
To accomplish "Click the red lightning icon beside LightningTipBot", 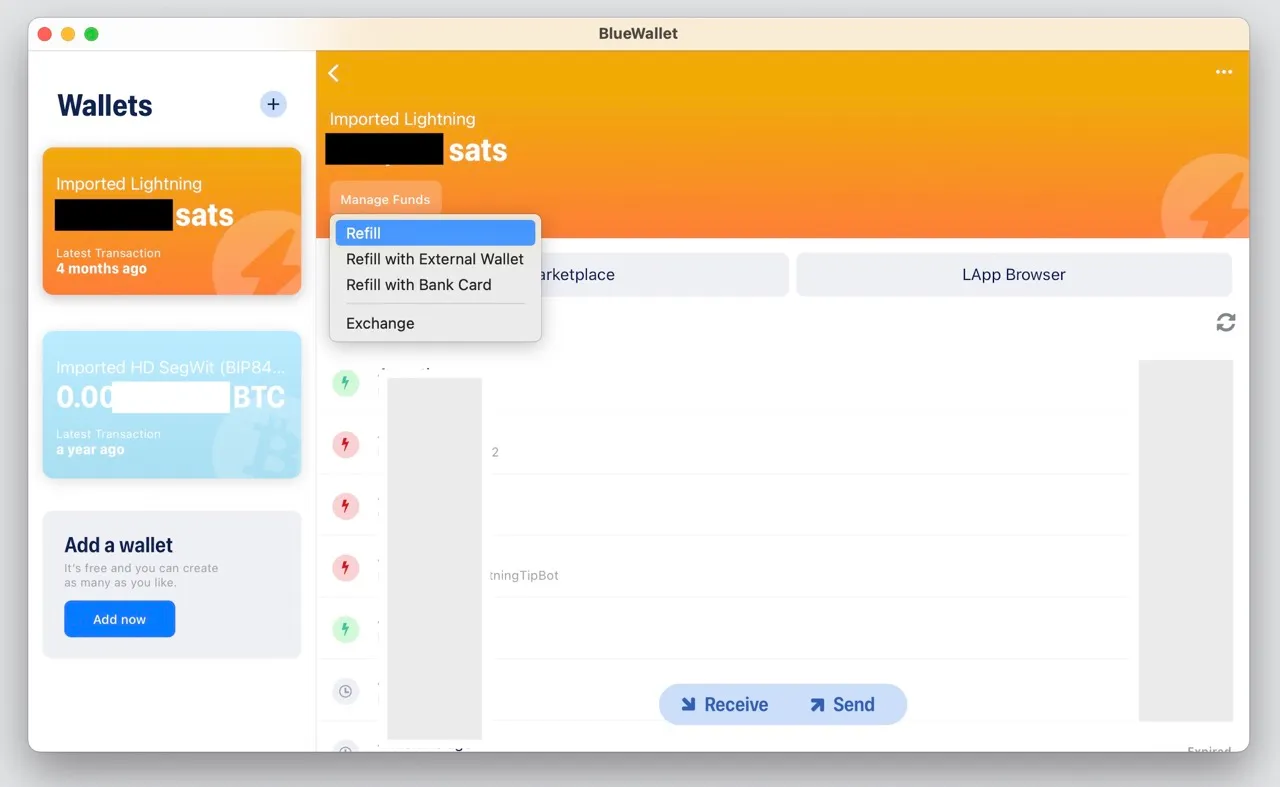I will [x=345, y=568].
